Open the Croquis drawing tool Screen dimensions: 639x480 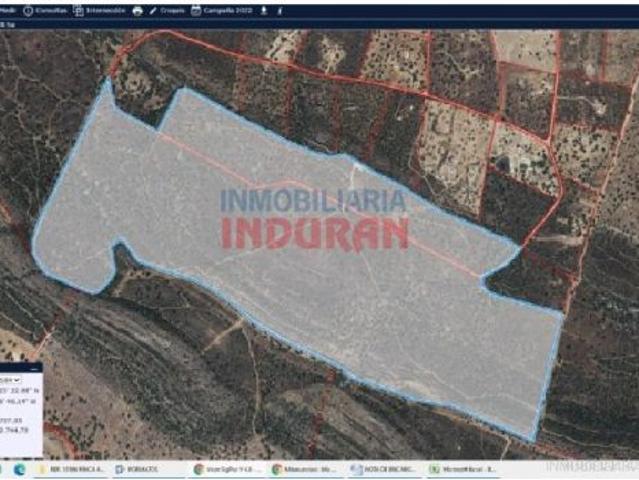[x=166, y=11]
